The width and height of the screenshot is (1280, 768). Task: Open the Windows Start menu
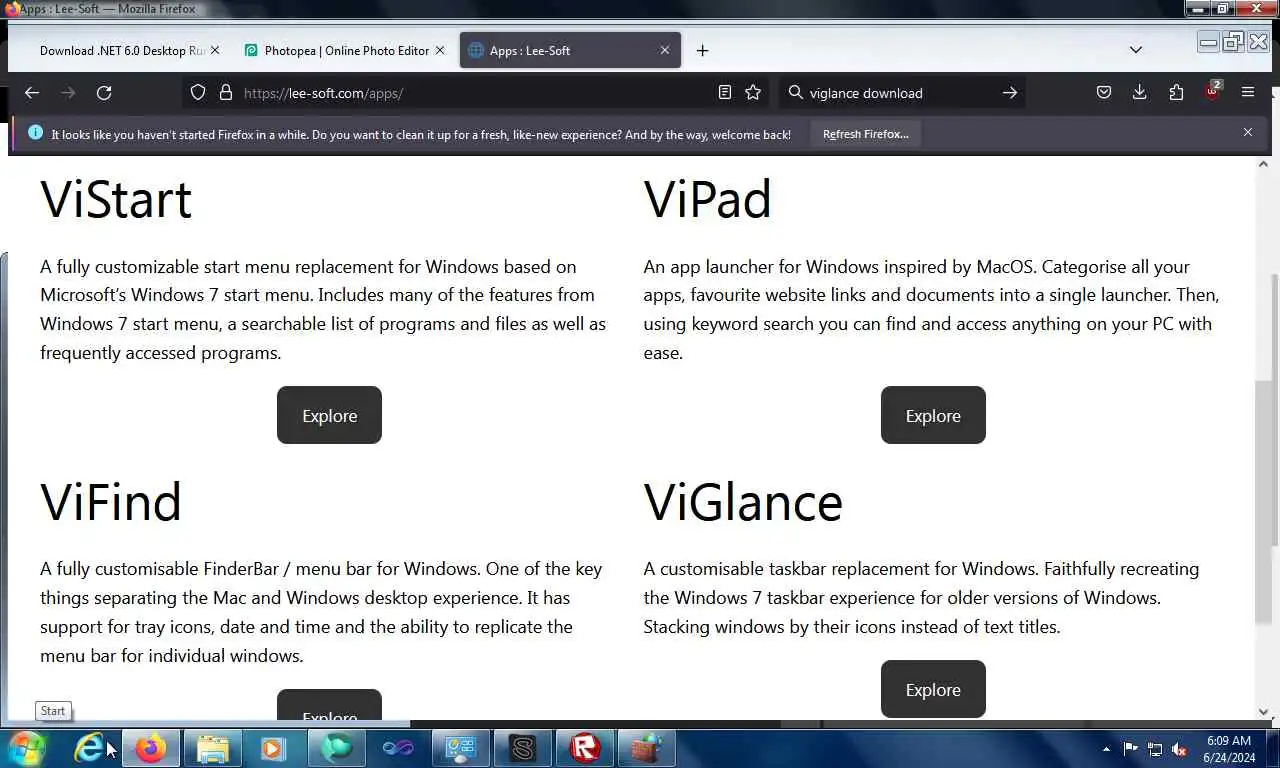pos(26,748)
